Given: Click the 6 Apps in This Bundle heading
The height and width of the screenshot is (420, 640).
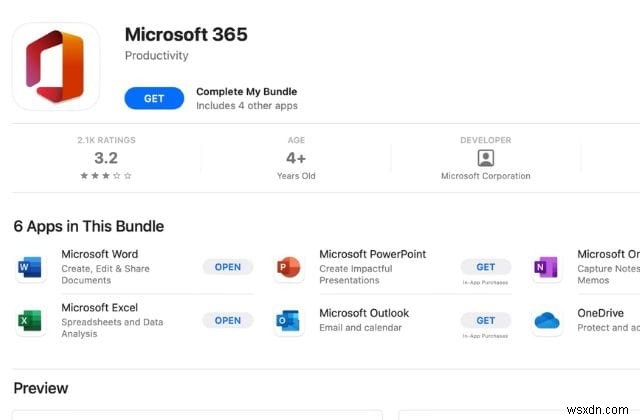Looking at the screenshot, I should (89, 226).
